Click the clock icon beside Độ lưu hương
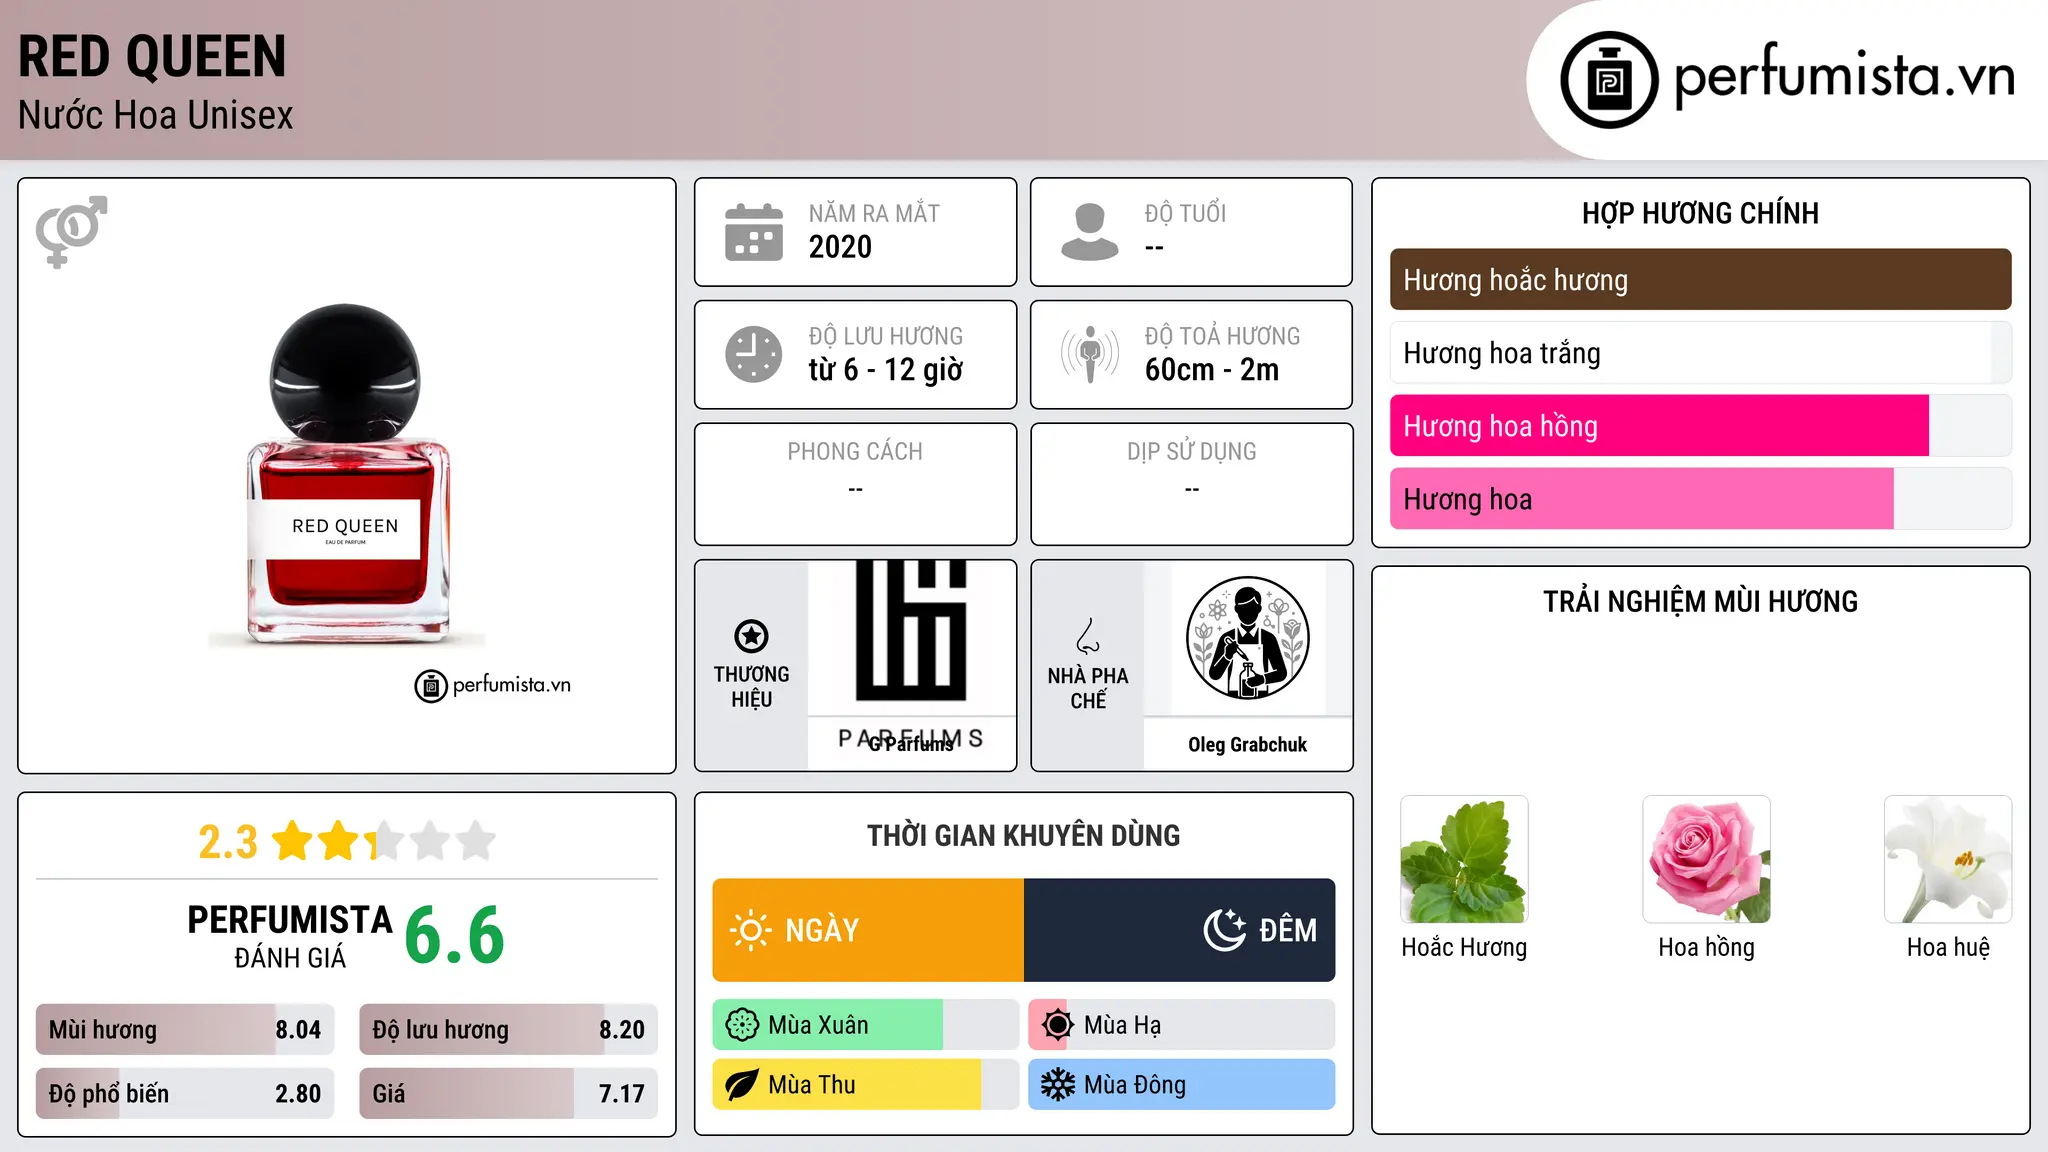 [x=753, y=354]
